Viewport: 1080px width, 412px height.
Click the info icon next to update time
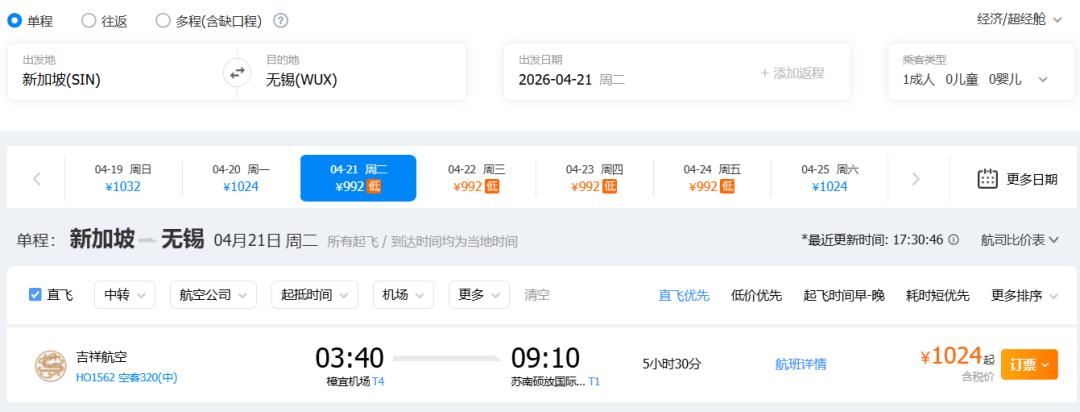(953, 240)
